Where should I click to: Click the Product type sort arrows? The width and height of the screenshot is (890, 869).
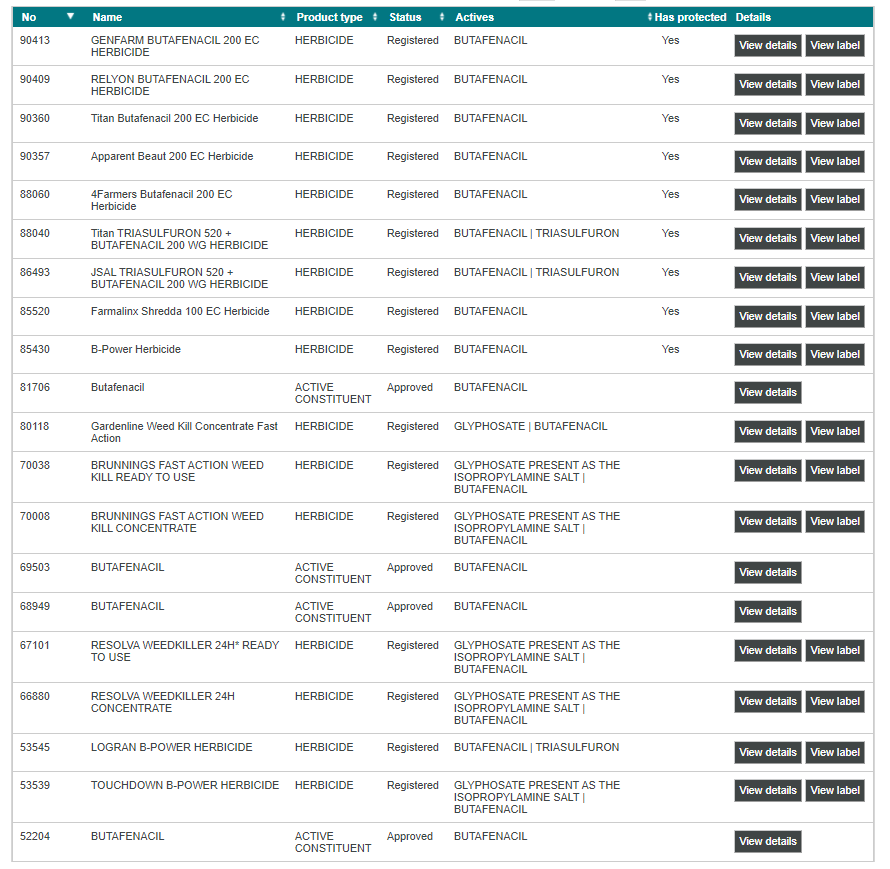pos(376,17)
